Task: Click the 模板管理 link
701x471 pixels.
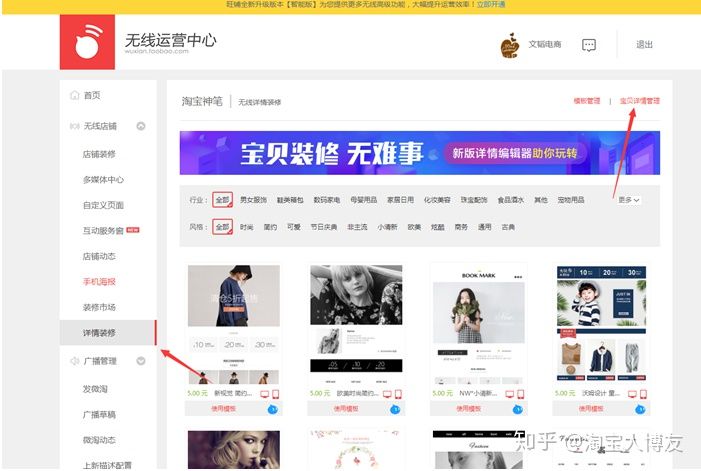Action: pos(587,101)
